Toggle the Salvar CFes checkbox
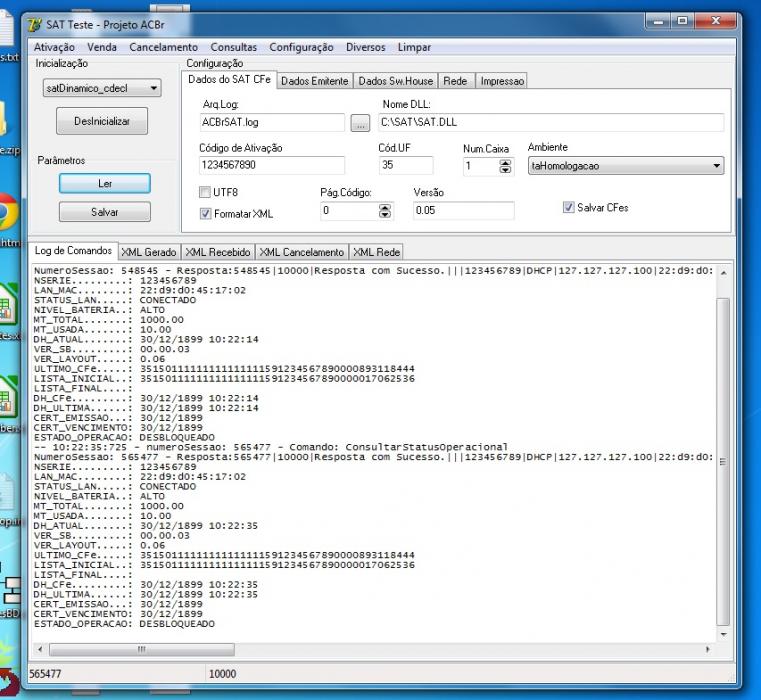The width and height of the screenshot is (761, 700). click(x=568, y=208)
